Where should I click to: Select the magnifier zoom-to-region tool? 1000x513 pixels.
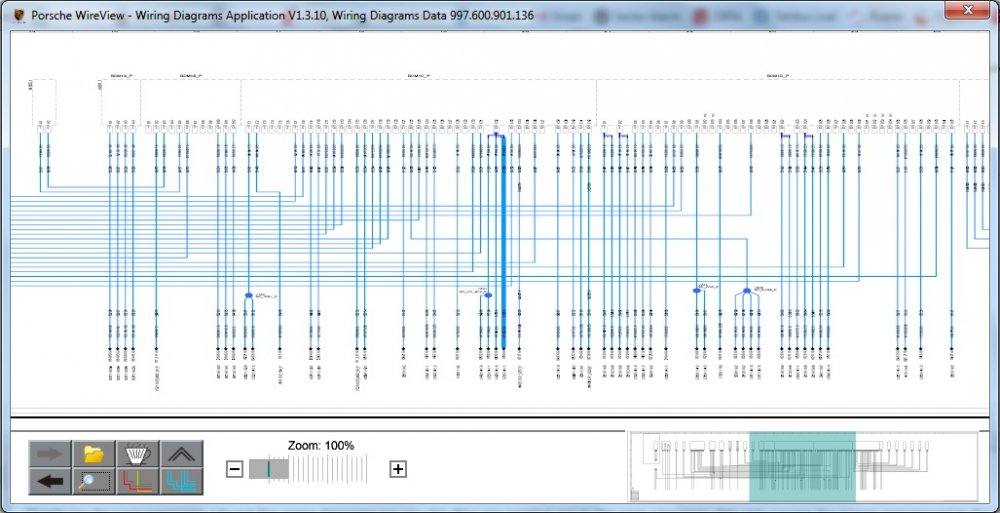point(94,481)
